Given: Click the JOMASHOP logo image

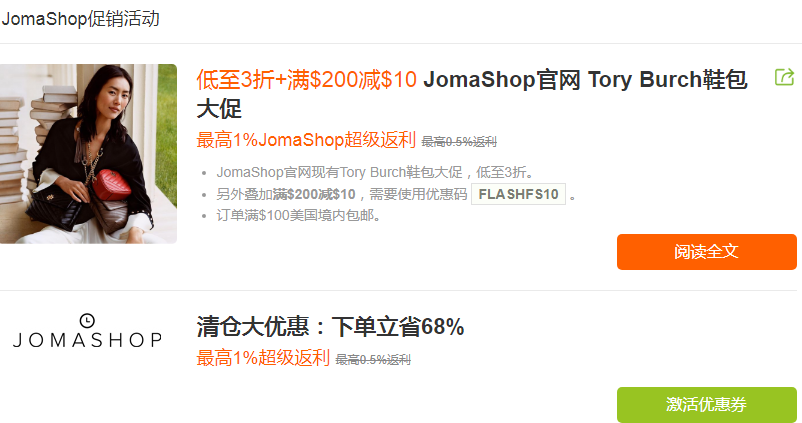Looking at the screenshot, I should coord(87,331).
